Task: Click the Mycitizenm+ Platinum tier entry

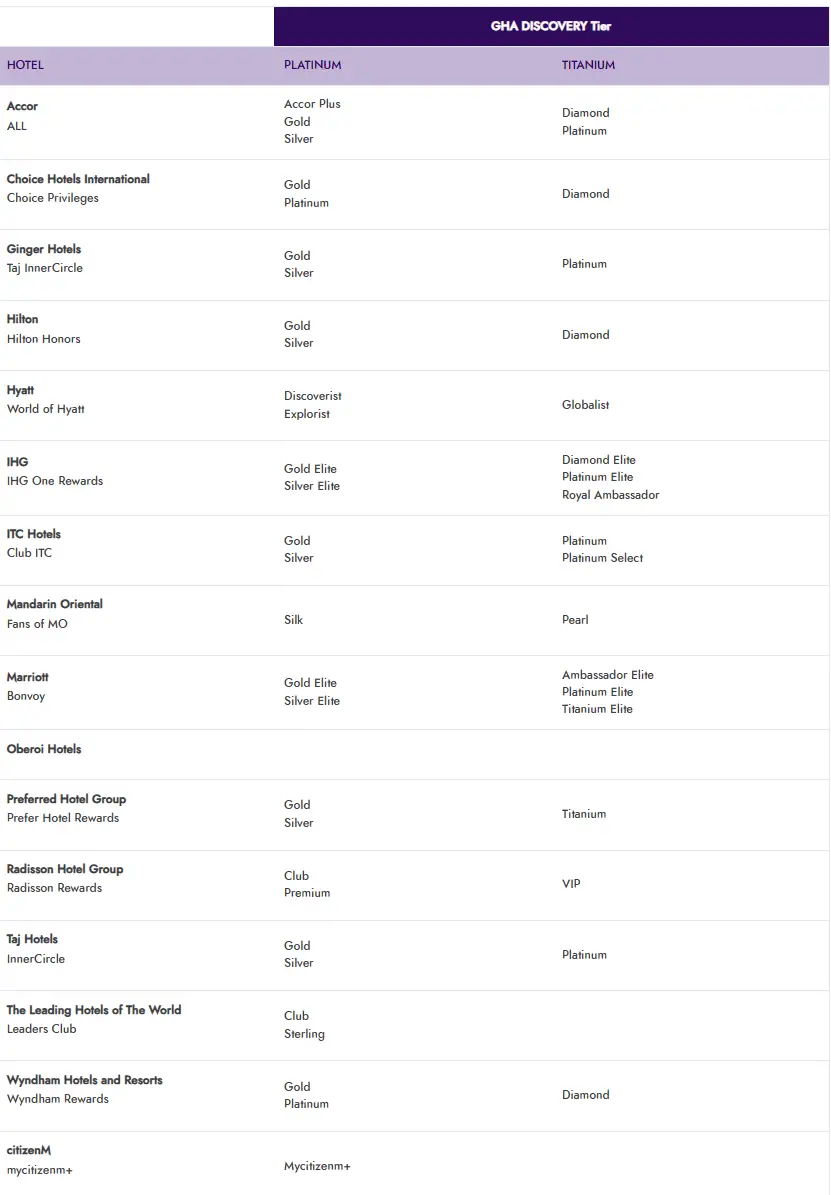Action: [317, 1166]
